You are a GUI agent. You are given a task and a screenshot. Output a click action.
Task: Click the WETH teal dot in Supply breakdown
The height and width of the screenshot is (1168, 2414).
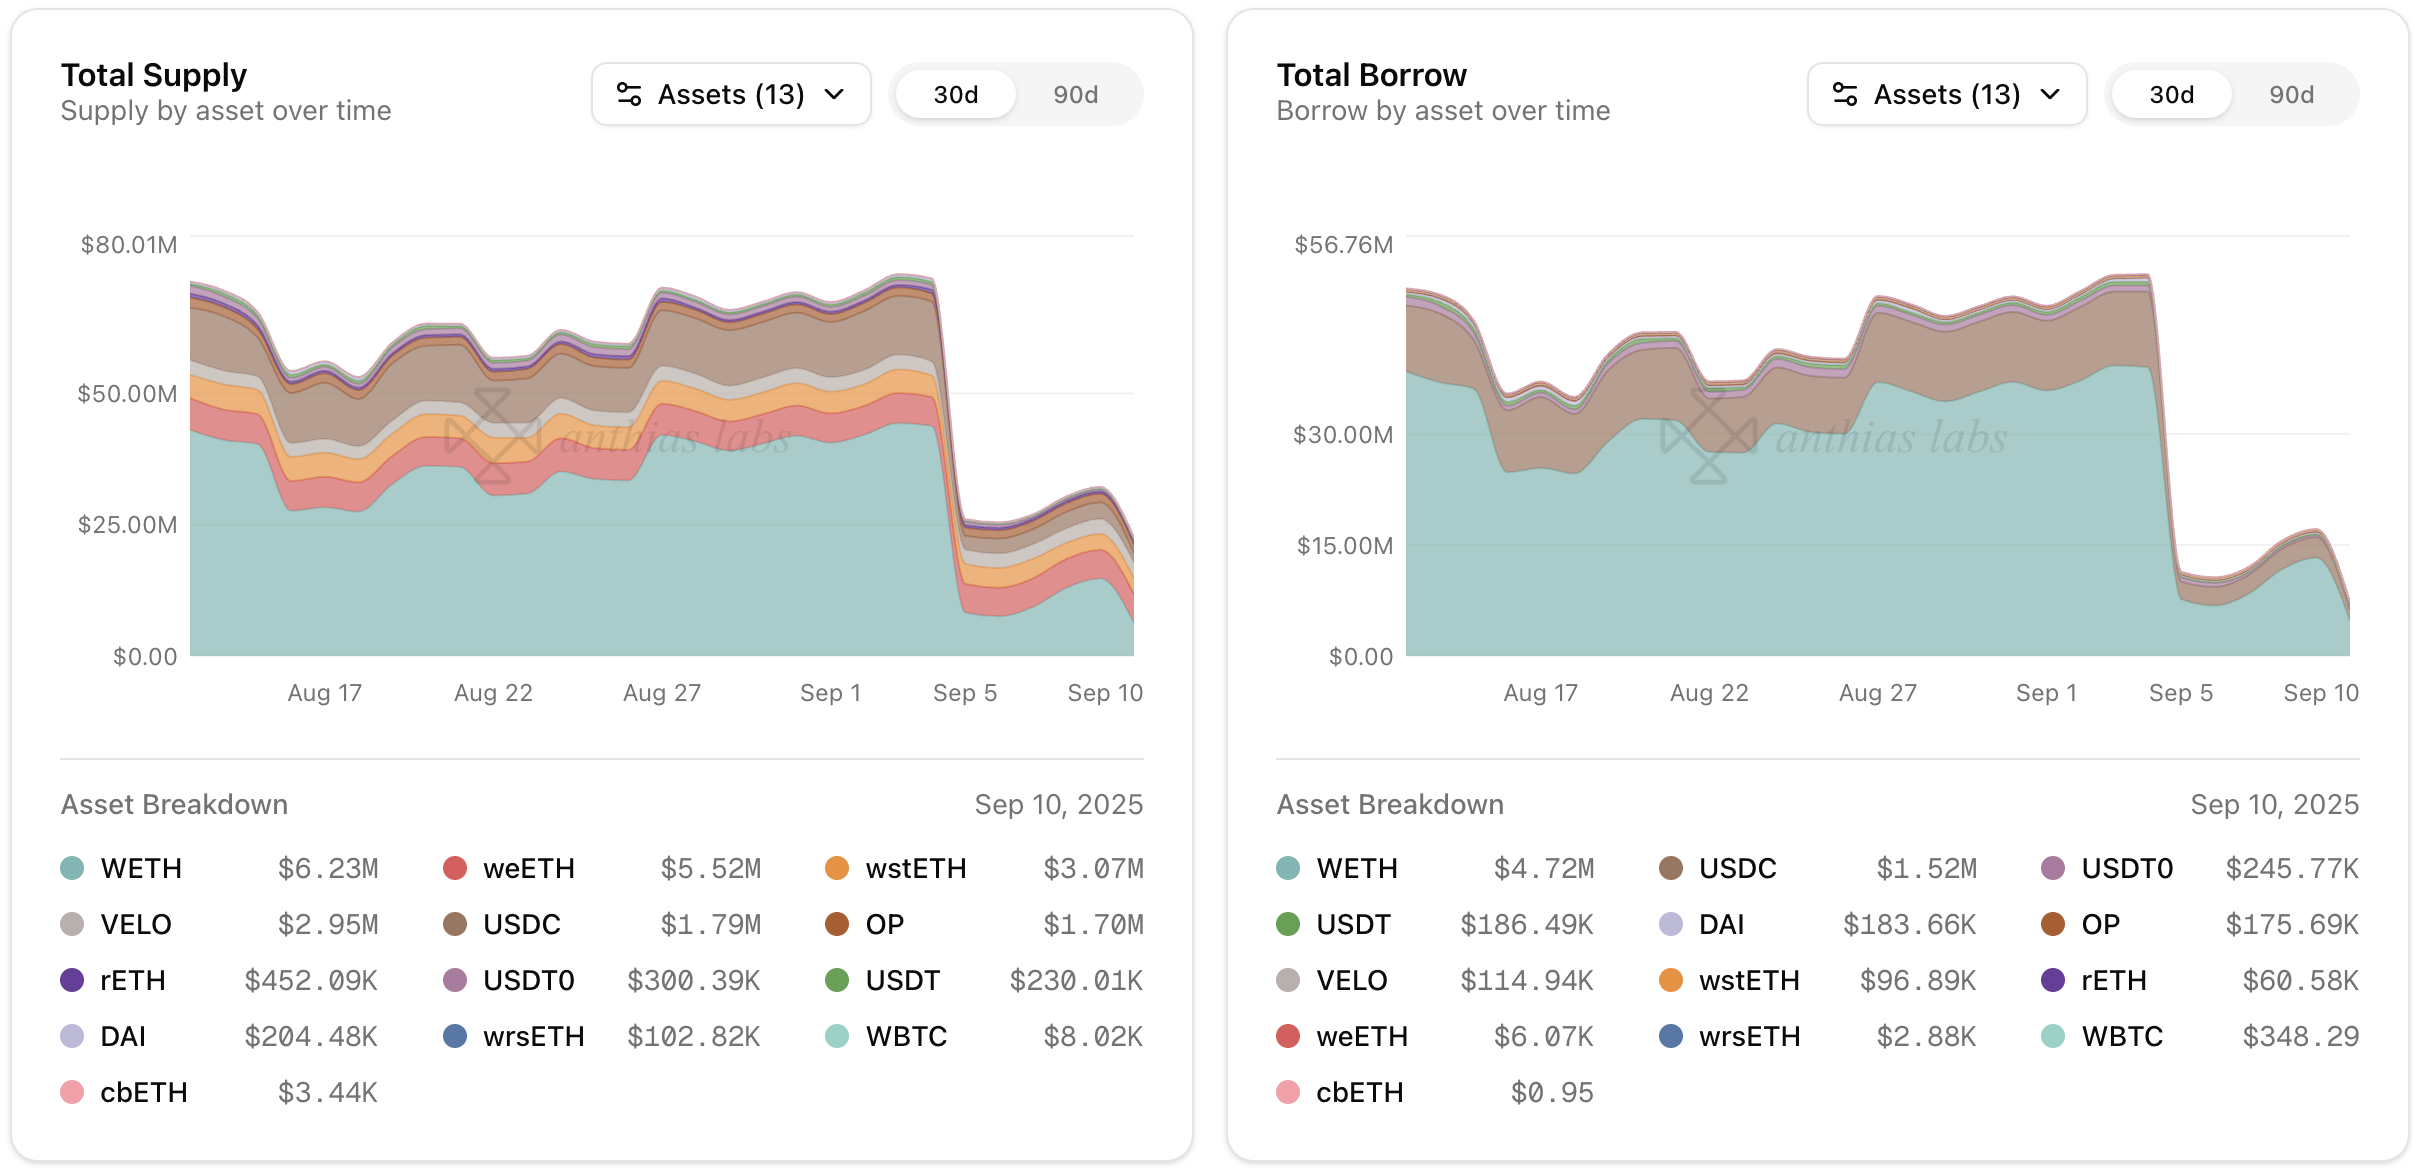pos(72,868)
